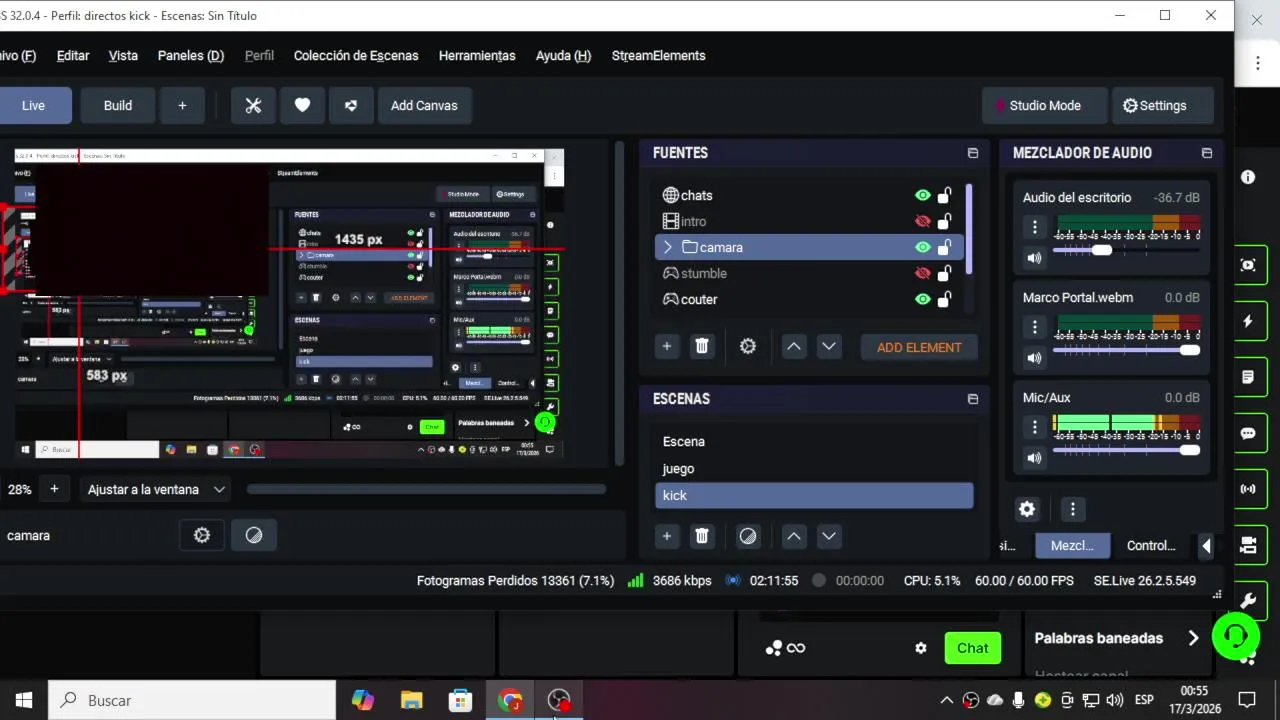The width and height of the screenshot is (1280, 720).
Task: Open the Herramientas menu
Action: pos(477,56)
